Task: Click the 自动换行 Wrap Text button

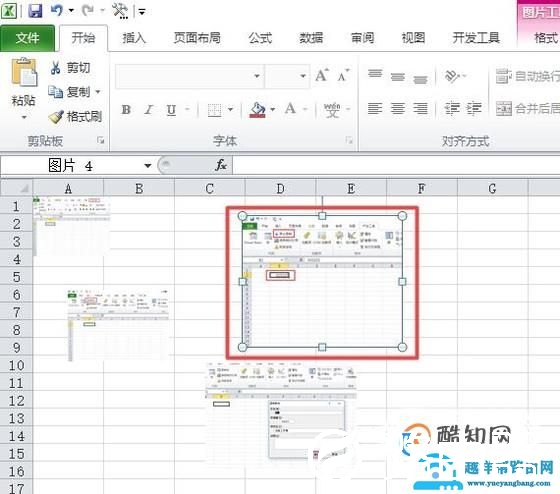Action: point(528,76)
